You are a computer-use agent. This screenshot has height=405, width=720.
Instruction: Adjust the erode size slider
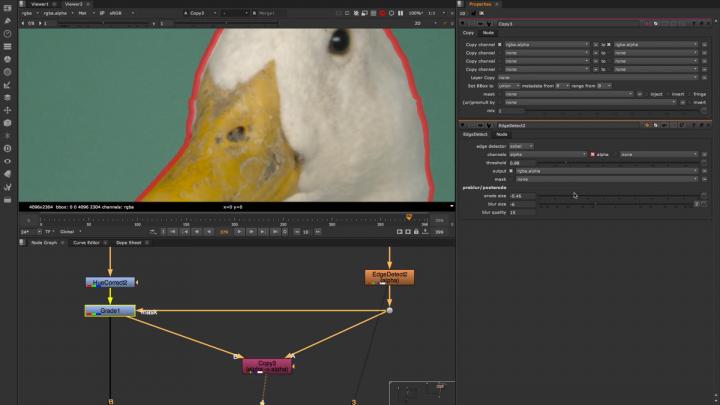tap(618, 196)
